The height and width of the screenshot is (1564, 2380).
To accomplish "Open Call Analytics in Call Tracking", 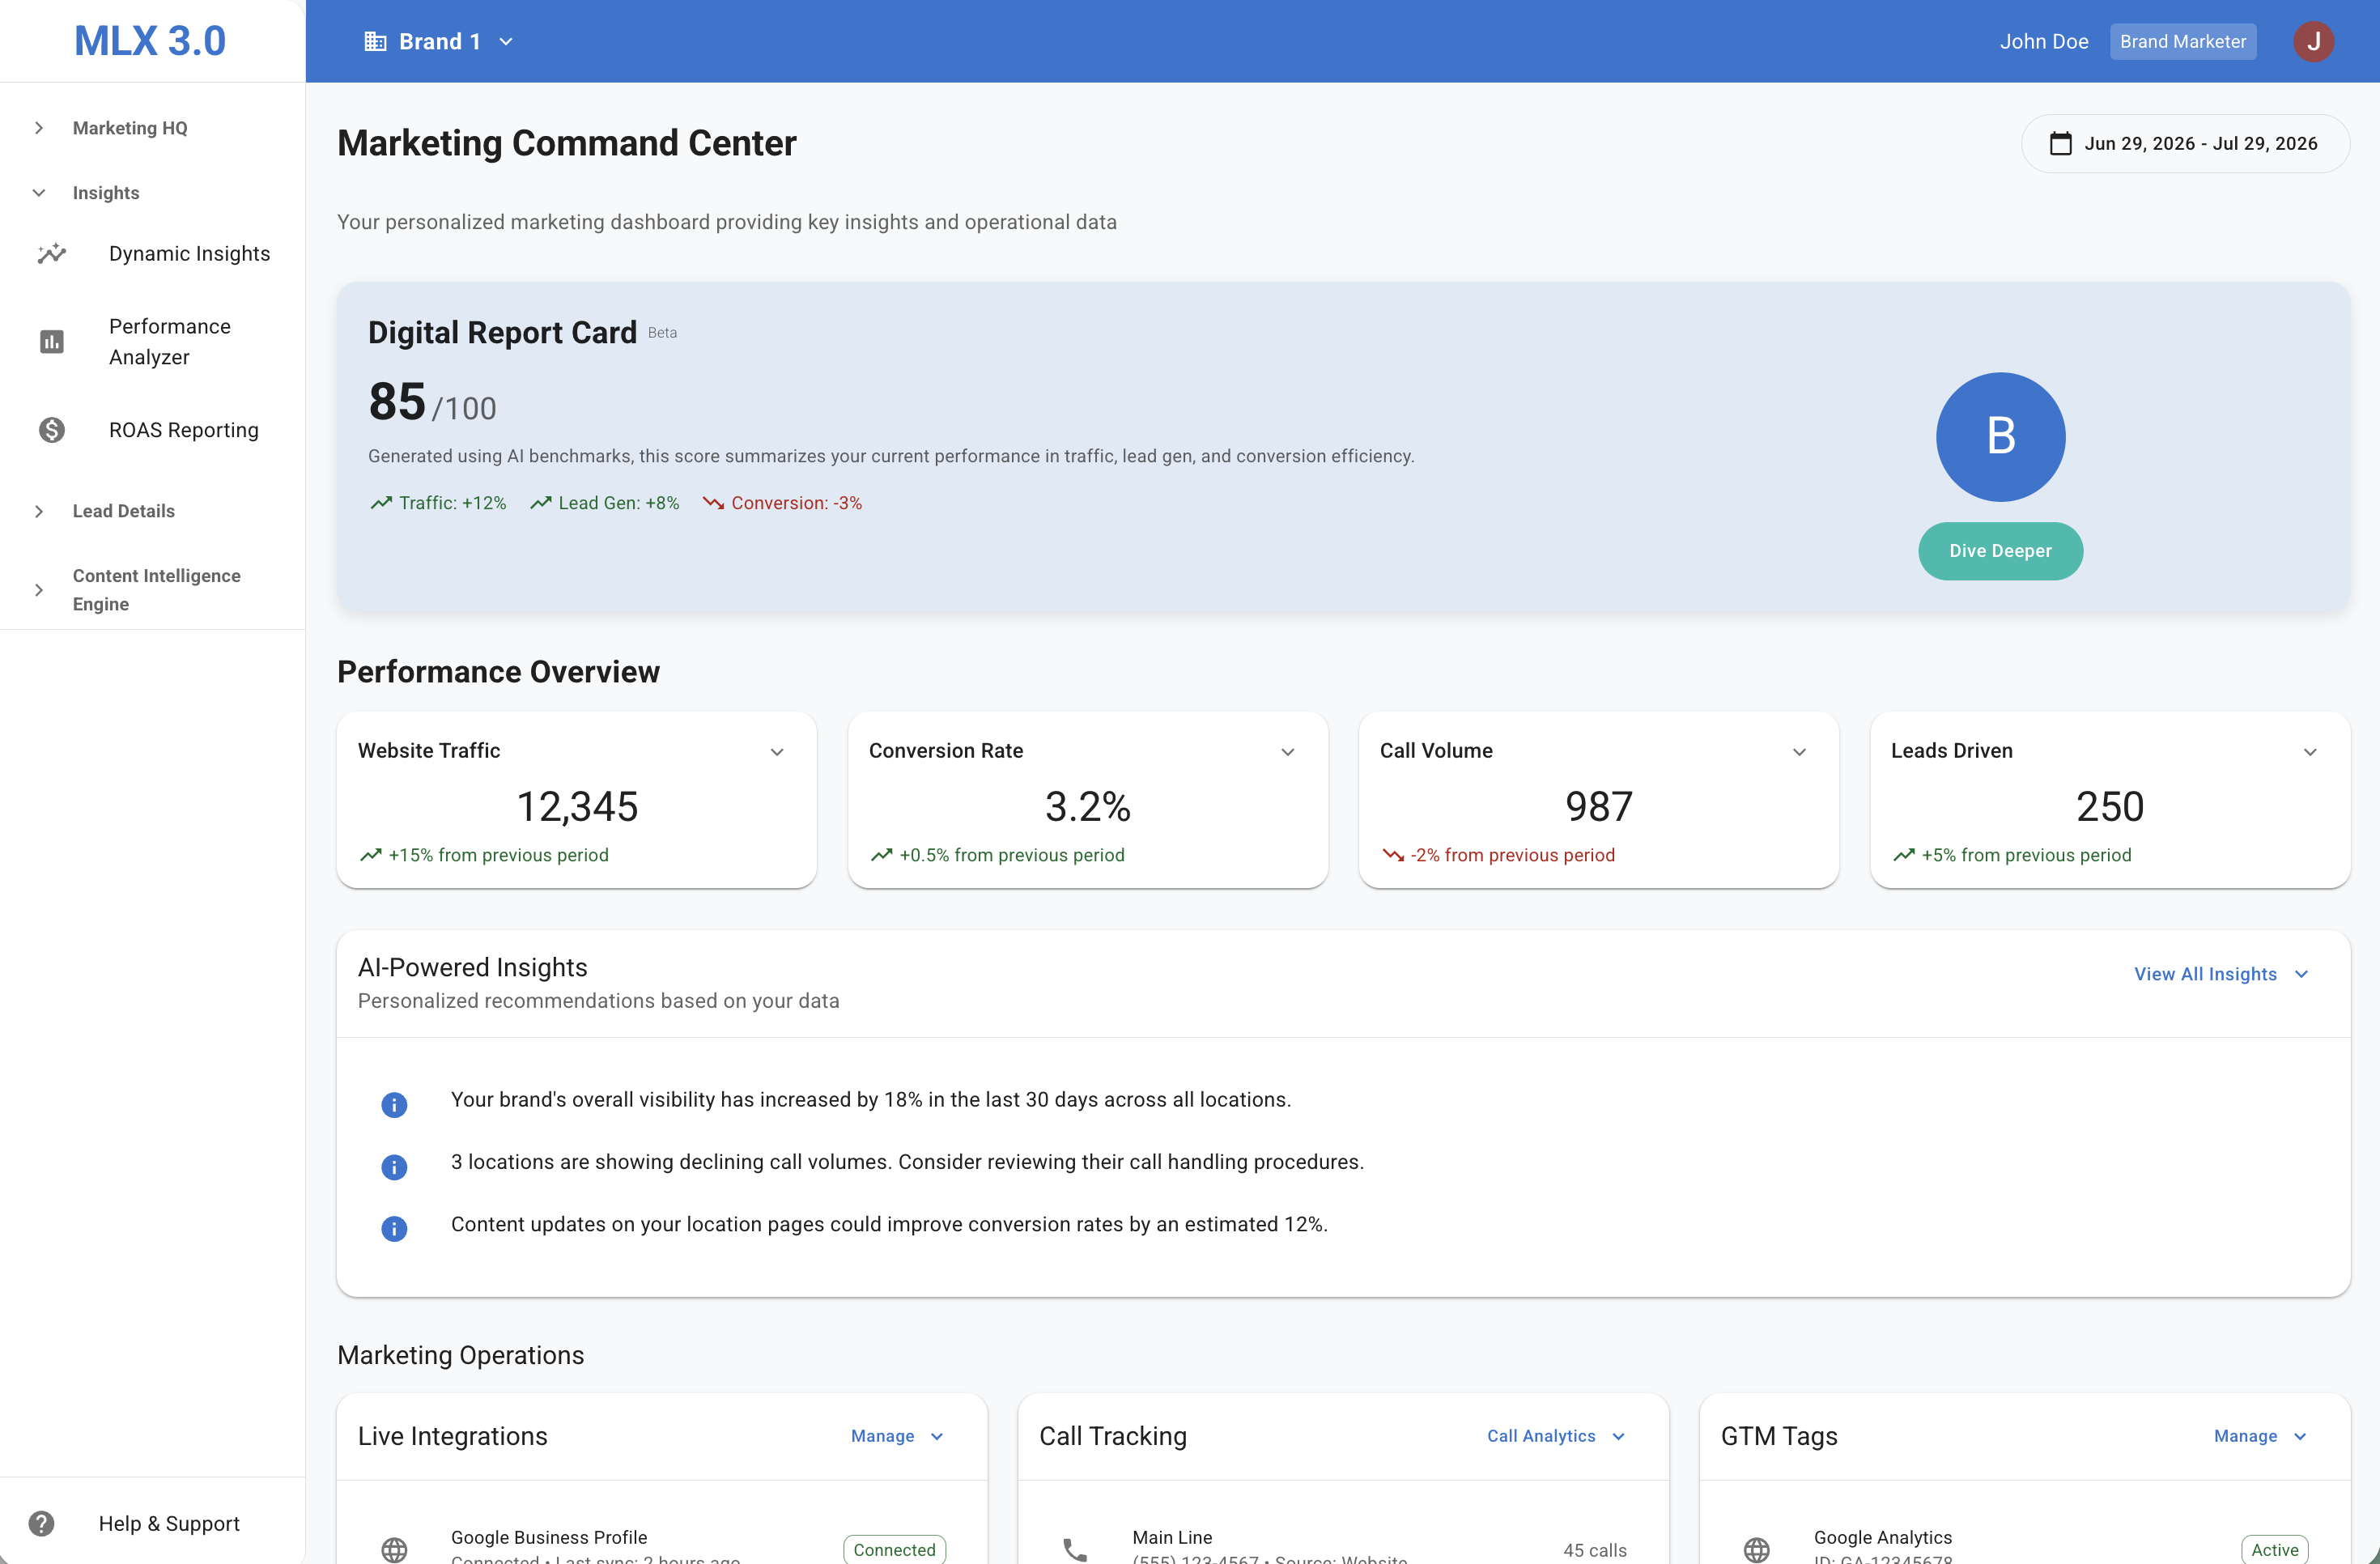I will [x=1556, y=1436].
